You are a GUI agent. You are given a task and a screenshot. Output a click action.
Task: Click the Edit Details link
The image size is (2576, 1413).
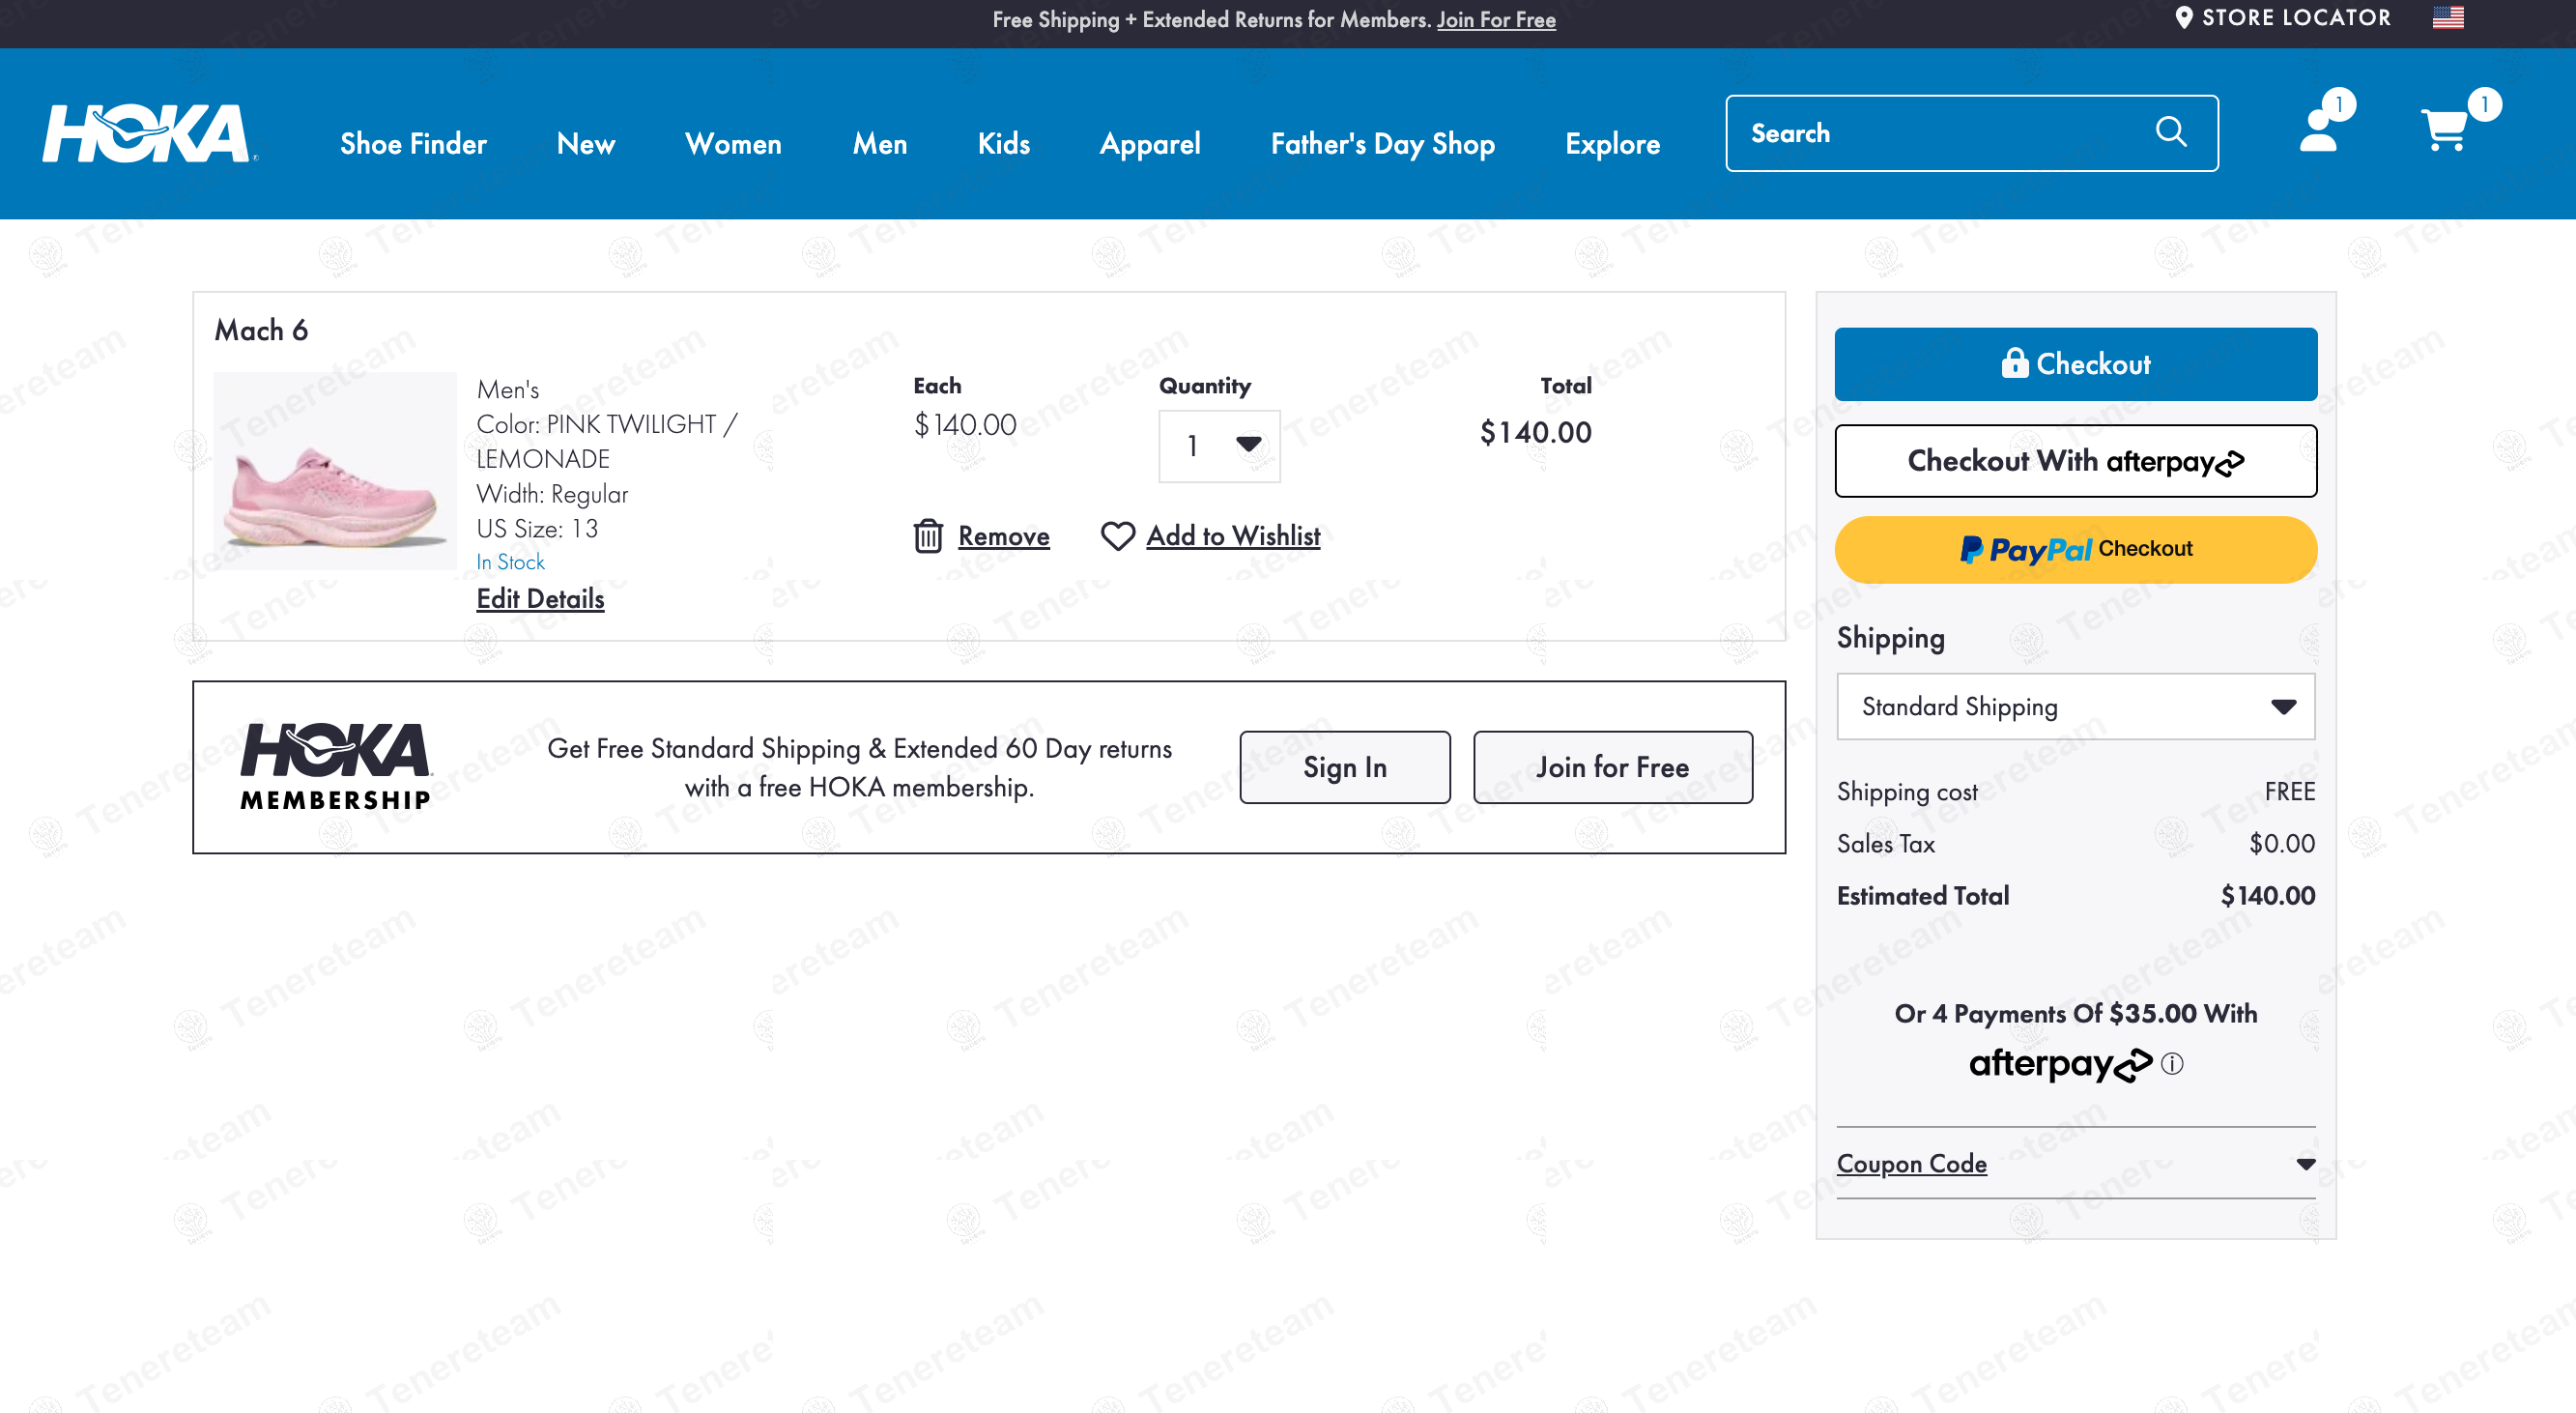540,599
